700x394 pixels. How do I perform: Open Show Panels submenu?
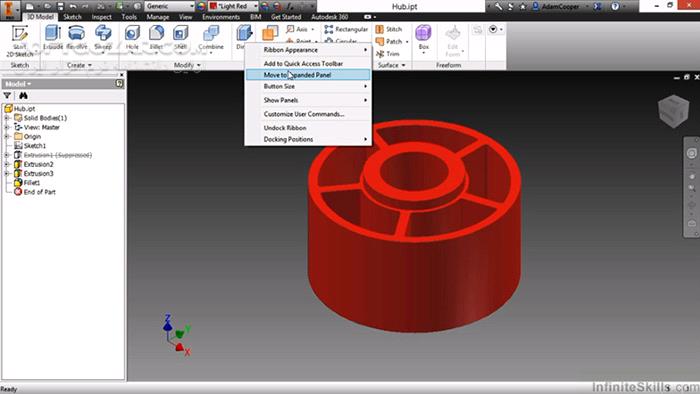point(308,100)
